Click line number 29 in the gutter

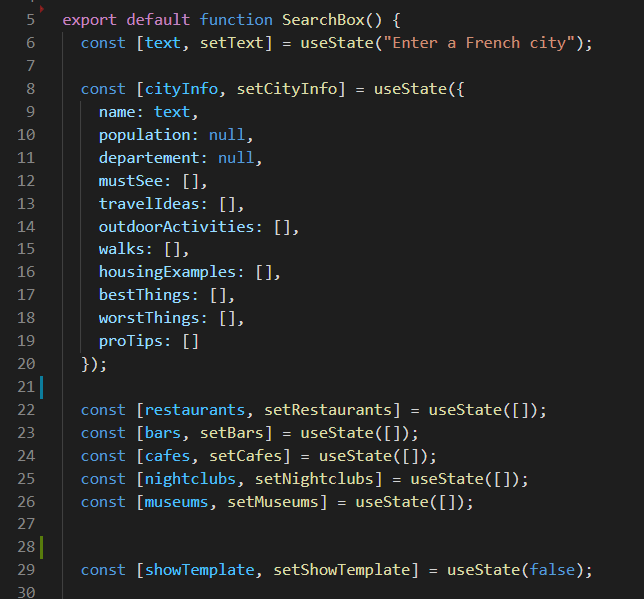(26, 571)
